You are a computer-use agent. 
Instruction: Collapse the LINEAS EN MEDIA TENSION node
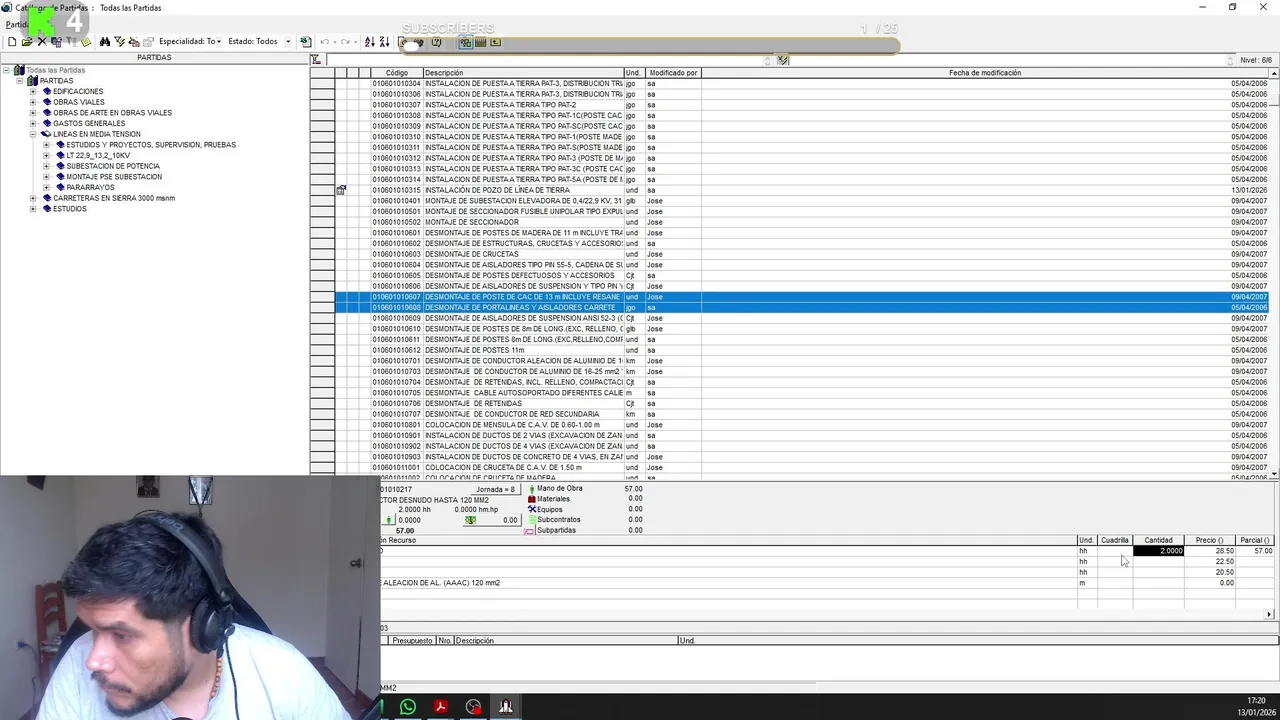(33, 134)
